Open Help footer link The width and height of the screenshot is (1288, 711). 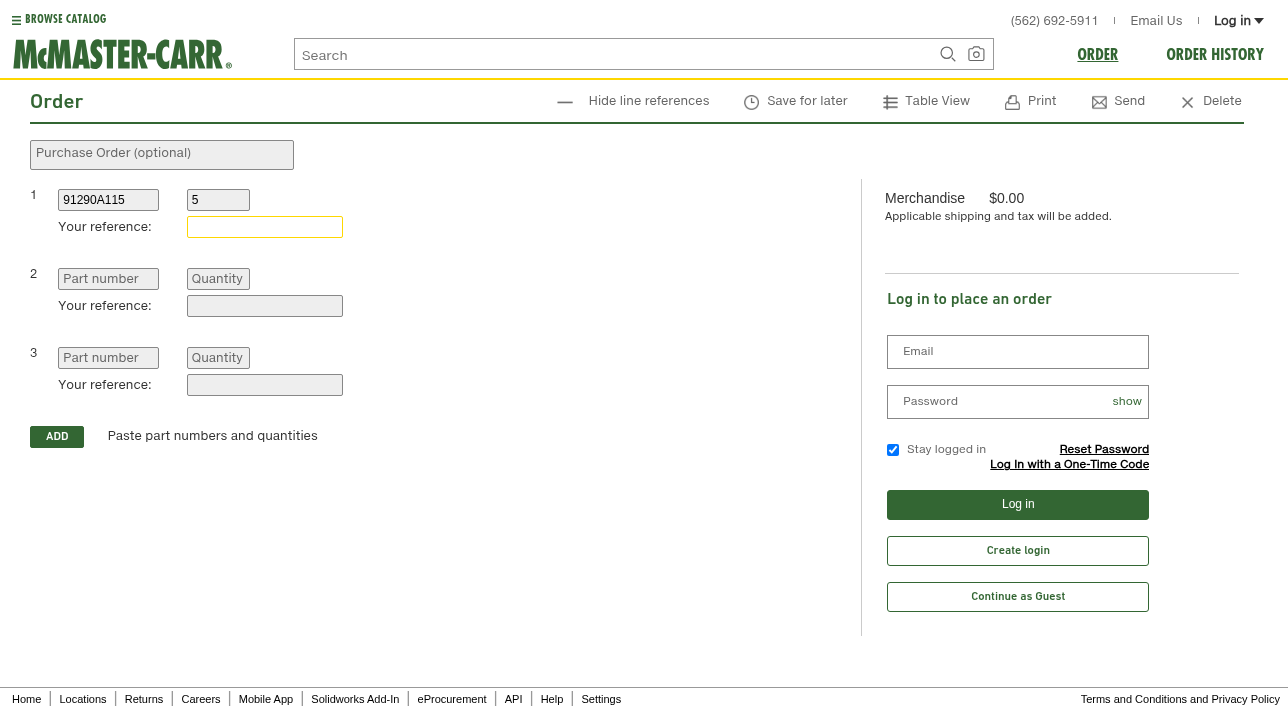[552, 699]
